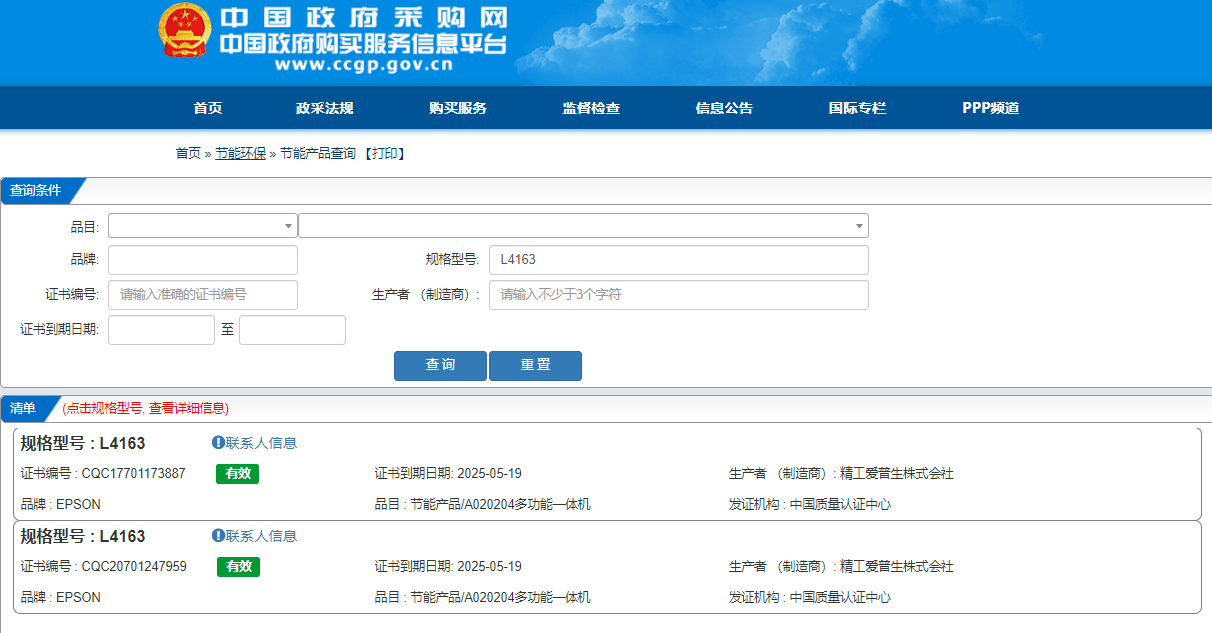Click certificate number CQC20701247959 text

click(x=134, y=567)
